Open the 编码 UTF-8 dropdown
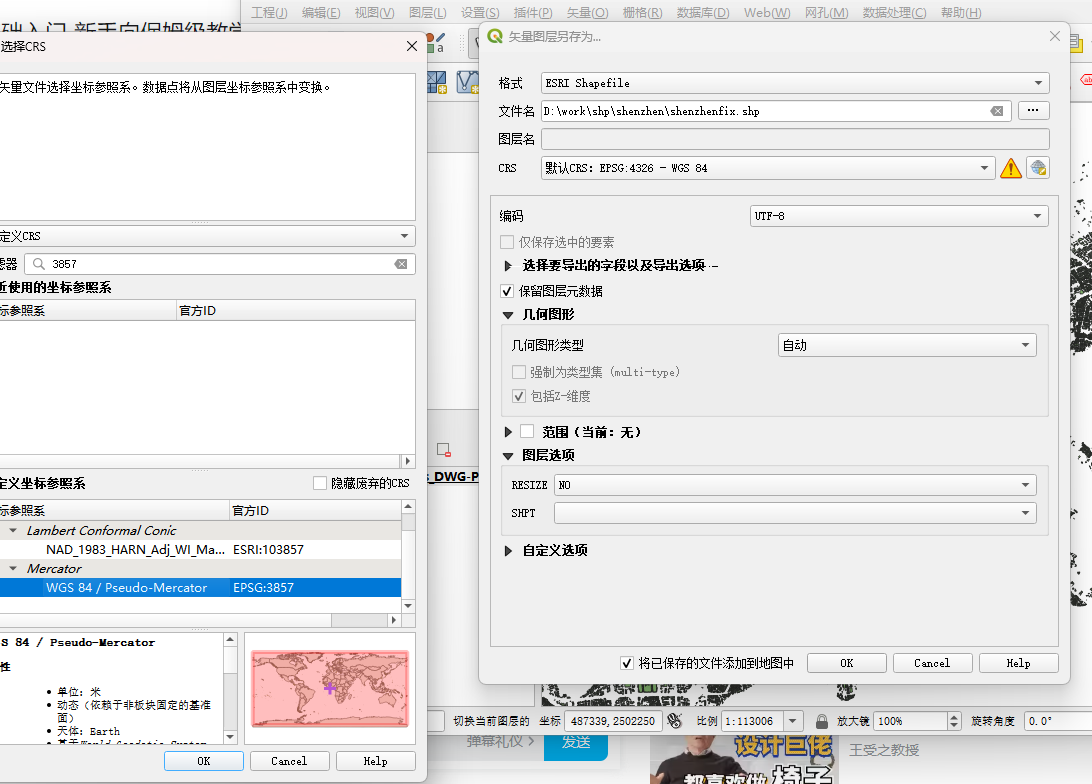 pyautogui.click(x=898, y=216)
